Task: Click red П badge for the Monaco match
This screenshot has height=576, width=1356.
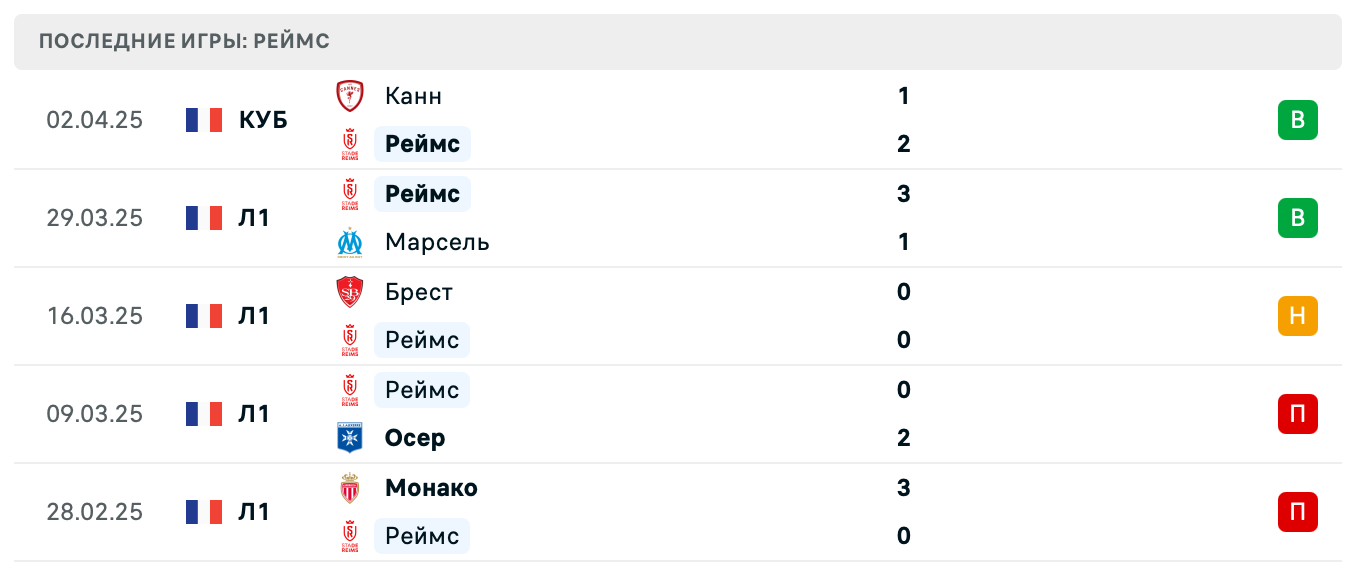Action: (1297, 512)
